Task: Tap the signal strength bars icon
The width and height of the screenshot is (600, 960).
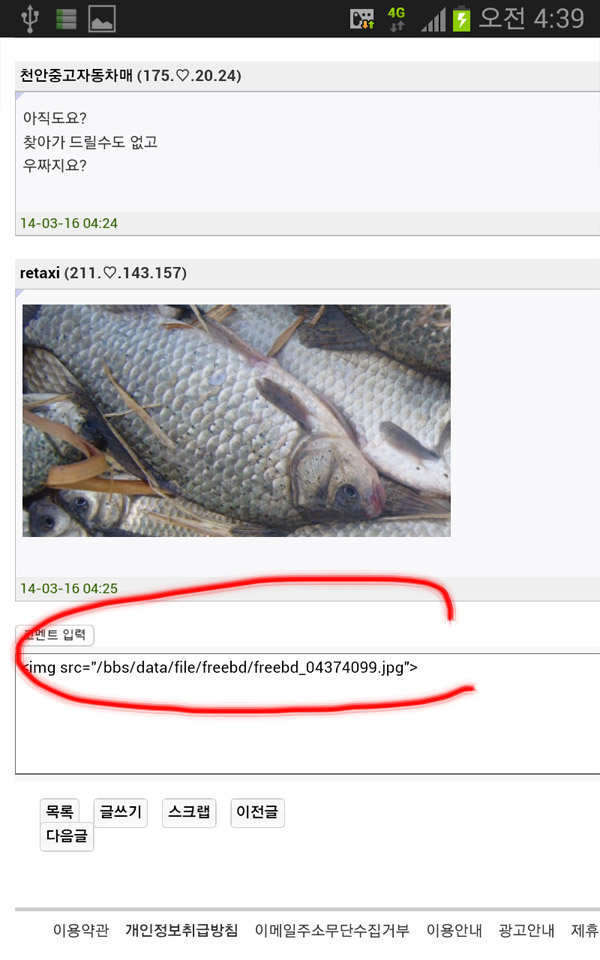Action: tap(433, 20)
